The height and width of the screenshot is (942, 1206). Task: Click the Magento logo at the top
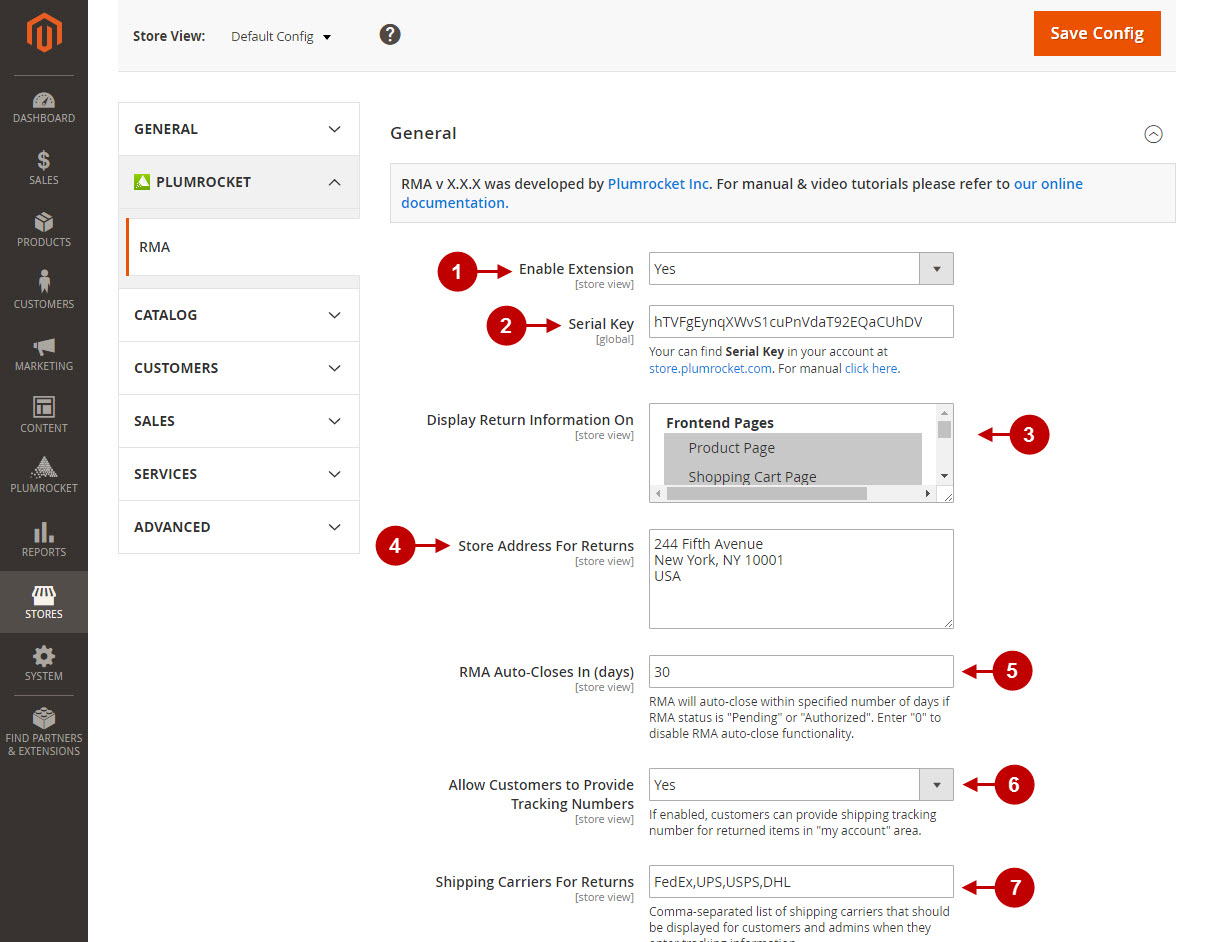43,30
